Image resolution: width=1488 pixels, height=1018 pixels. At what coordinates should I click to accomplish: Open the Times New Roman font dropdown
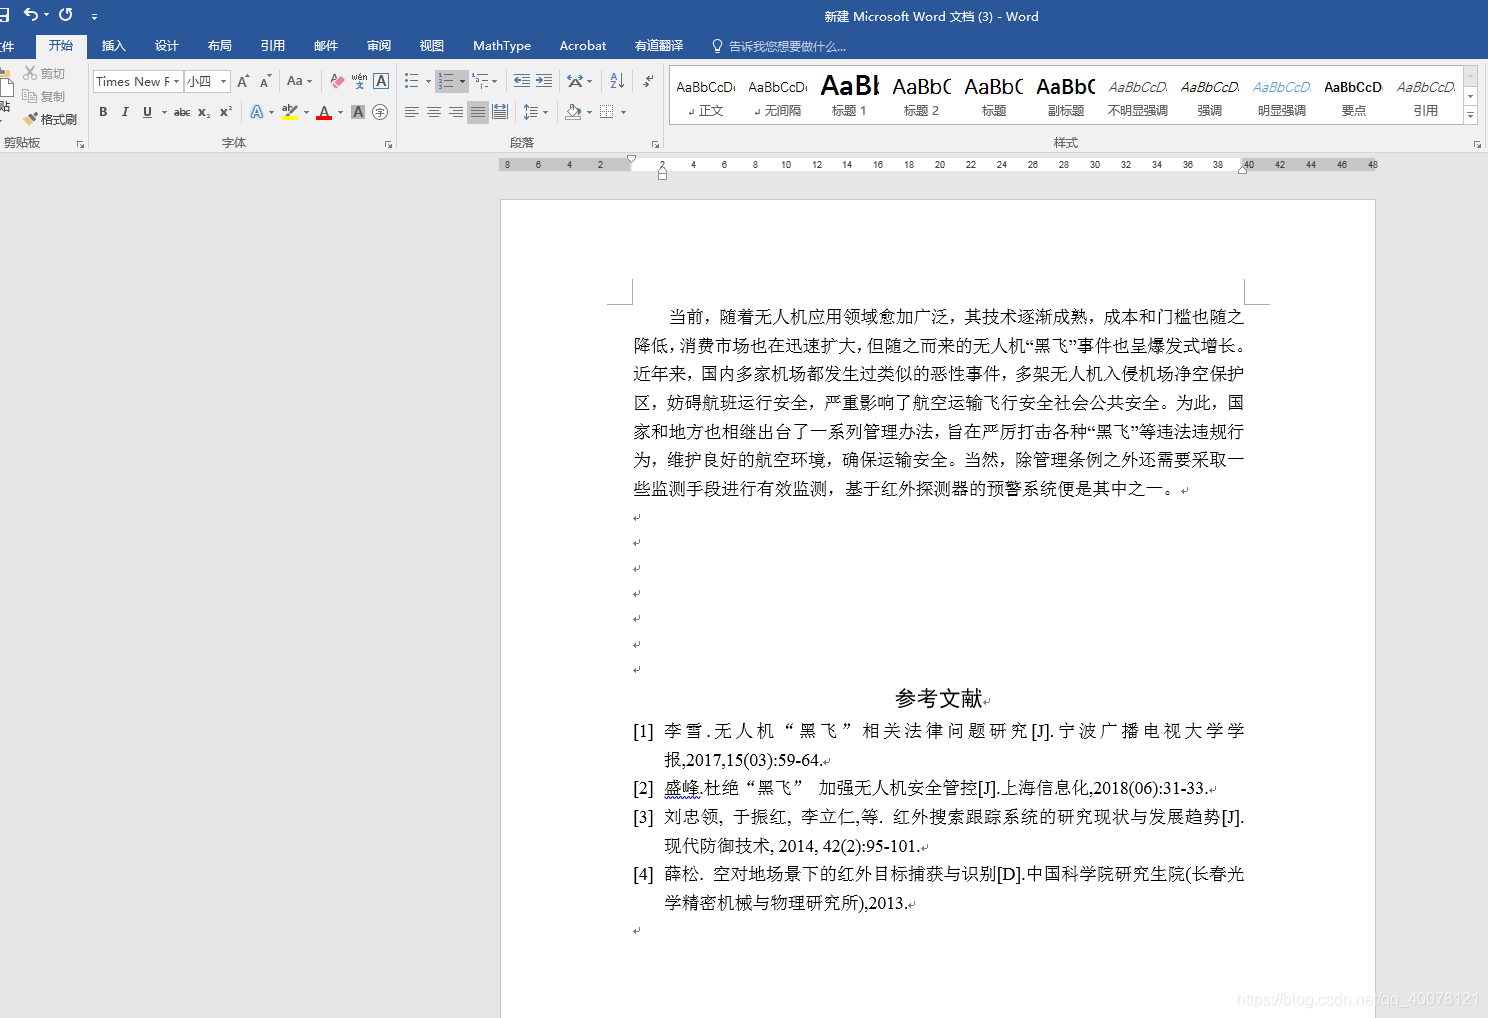coord(177,82)
